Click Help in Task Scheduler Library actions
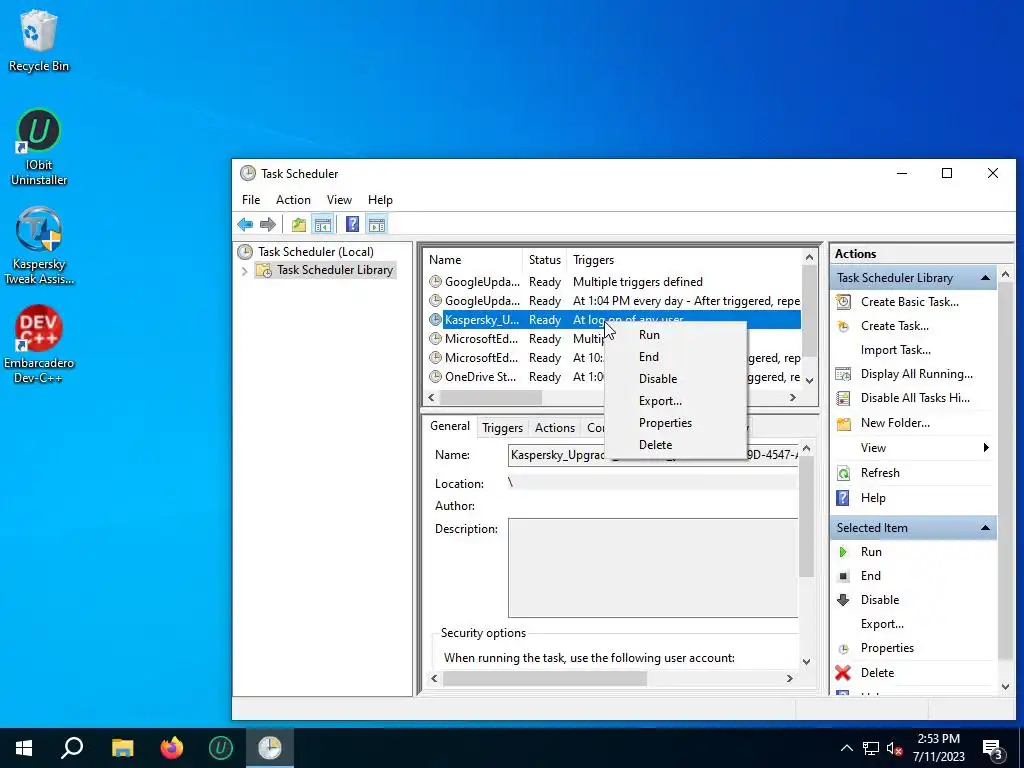This screenshot has height=768, width=1024. tap(872, 498)
